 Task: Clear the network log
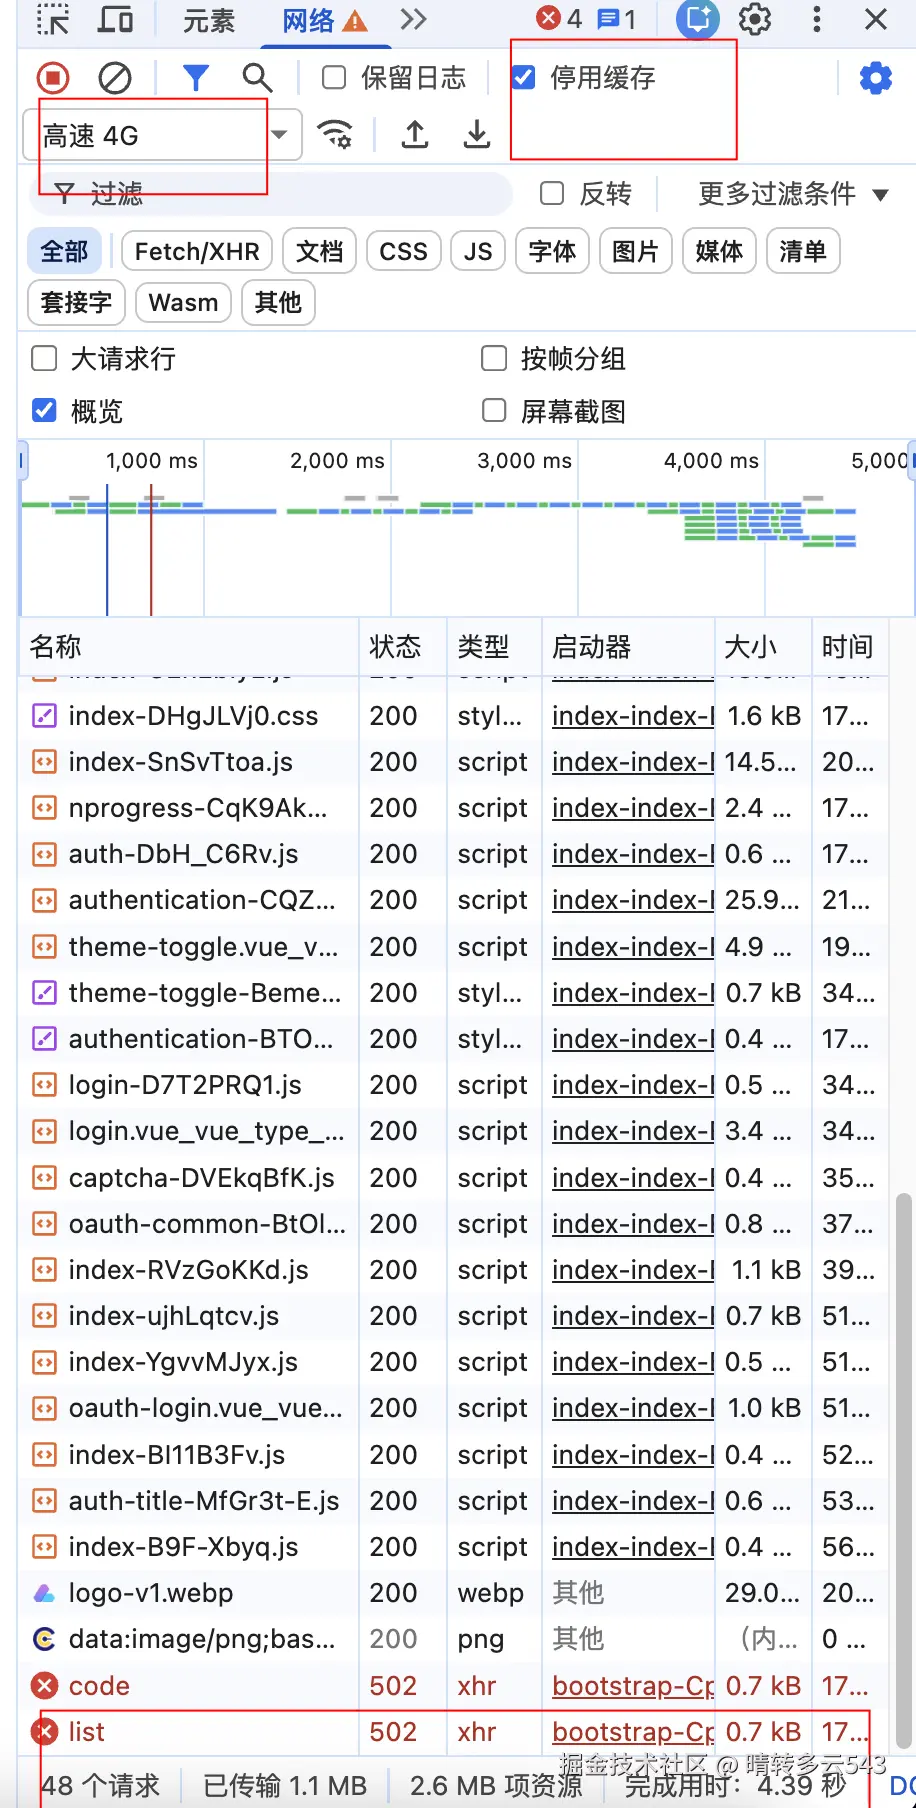click(x=115, y=77)
